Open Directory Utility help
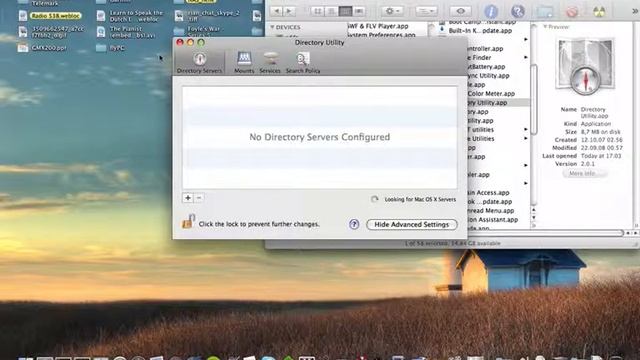 pyautogui.click(x=354, y=224)
